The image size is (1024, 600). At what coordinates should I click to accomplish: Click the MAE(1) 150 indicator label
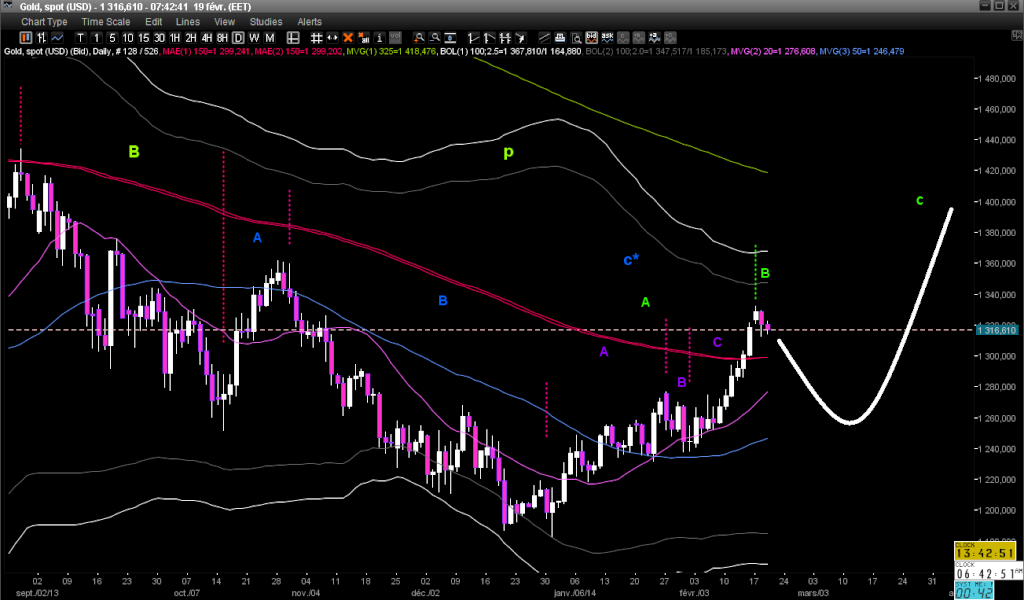click(206, 51)
